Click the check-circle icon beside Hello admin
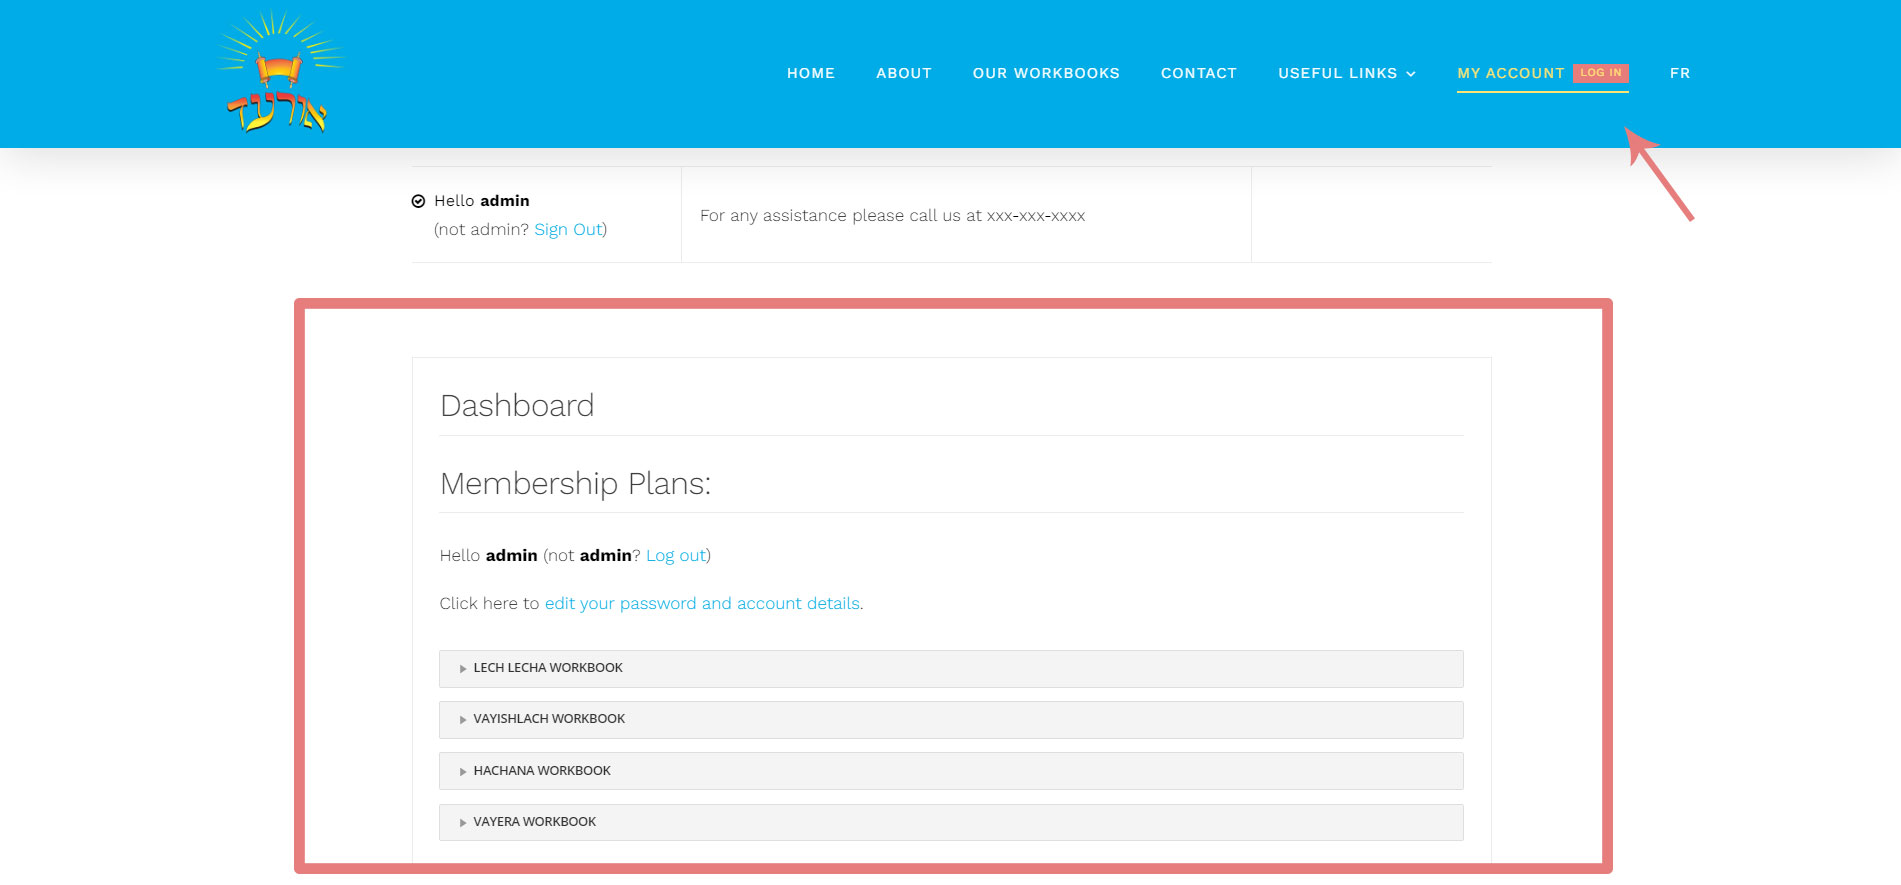 (418, 201)
